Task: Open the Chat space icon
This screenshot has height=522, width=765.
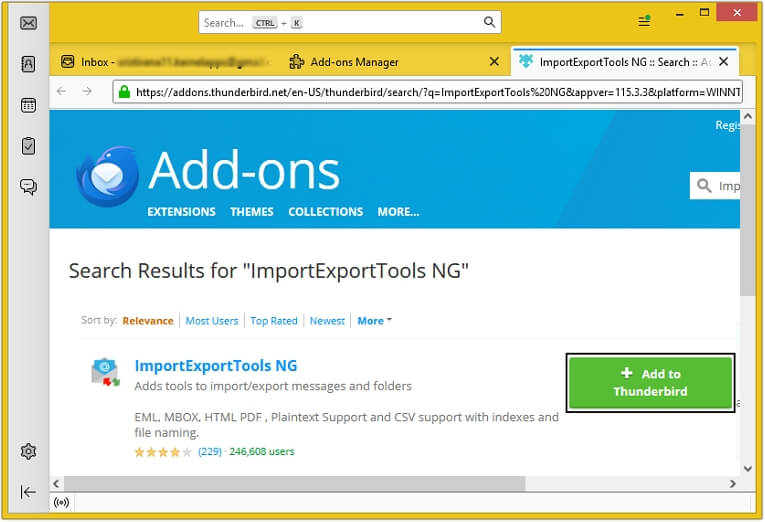Action: tap(28, 187)
